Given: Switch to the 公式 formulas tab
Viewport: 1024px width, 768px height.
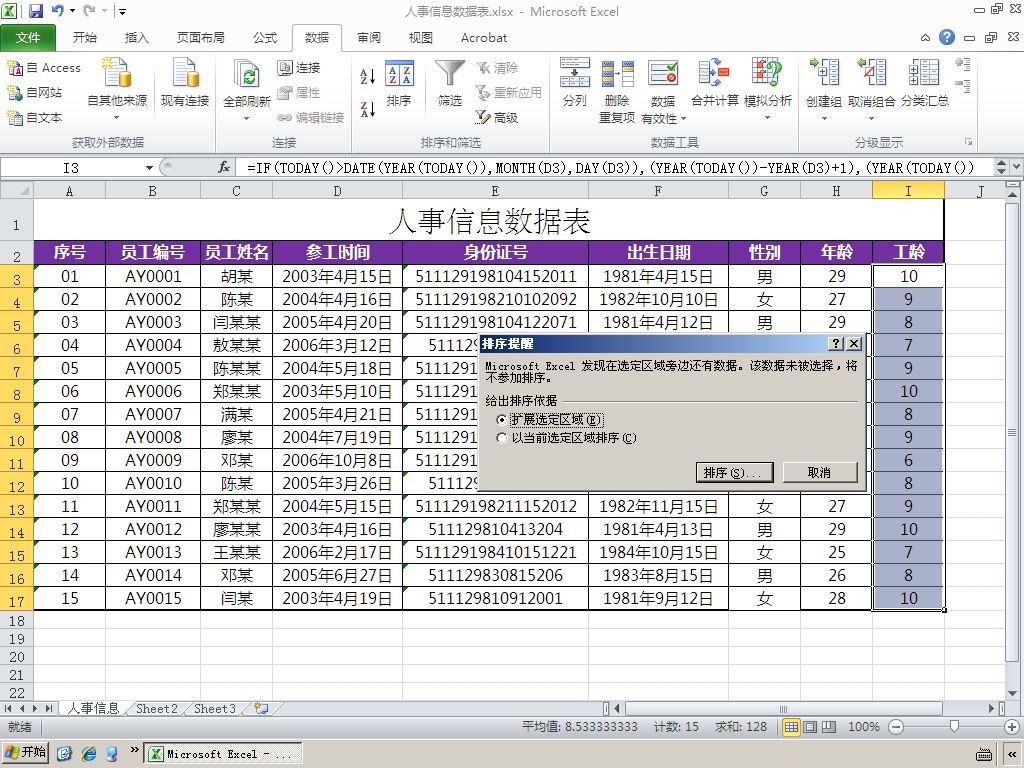Looking at the screenshot, I should click(264, 37).
